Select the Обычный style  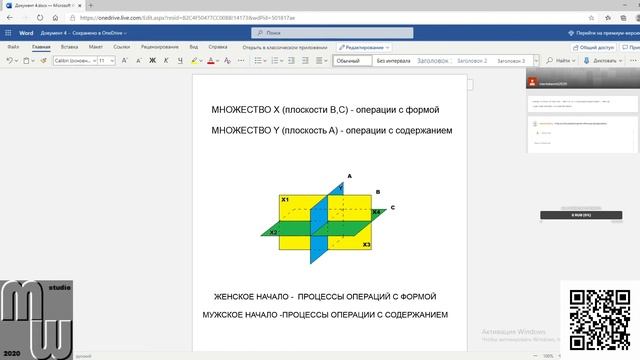(x=353, y=61)
